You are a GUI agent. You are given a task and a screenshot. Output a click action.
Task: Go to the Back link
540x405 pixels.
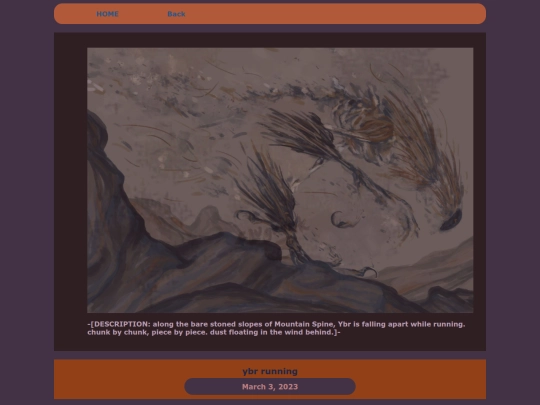coord(176,14)
